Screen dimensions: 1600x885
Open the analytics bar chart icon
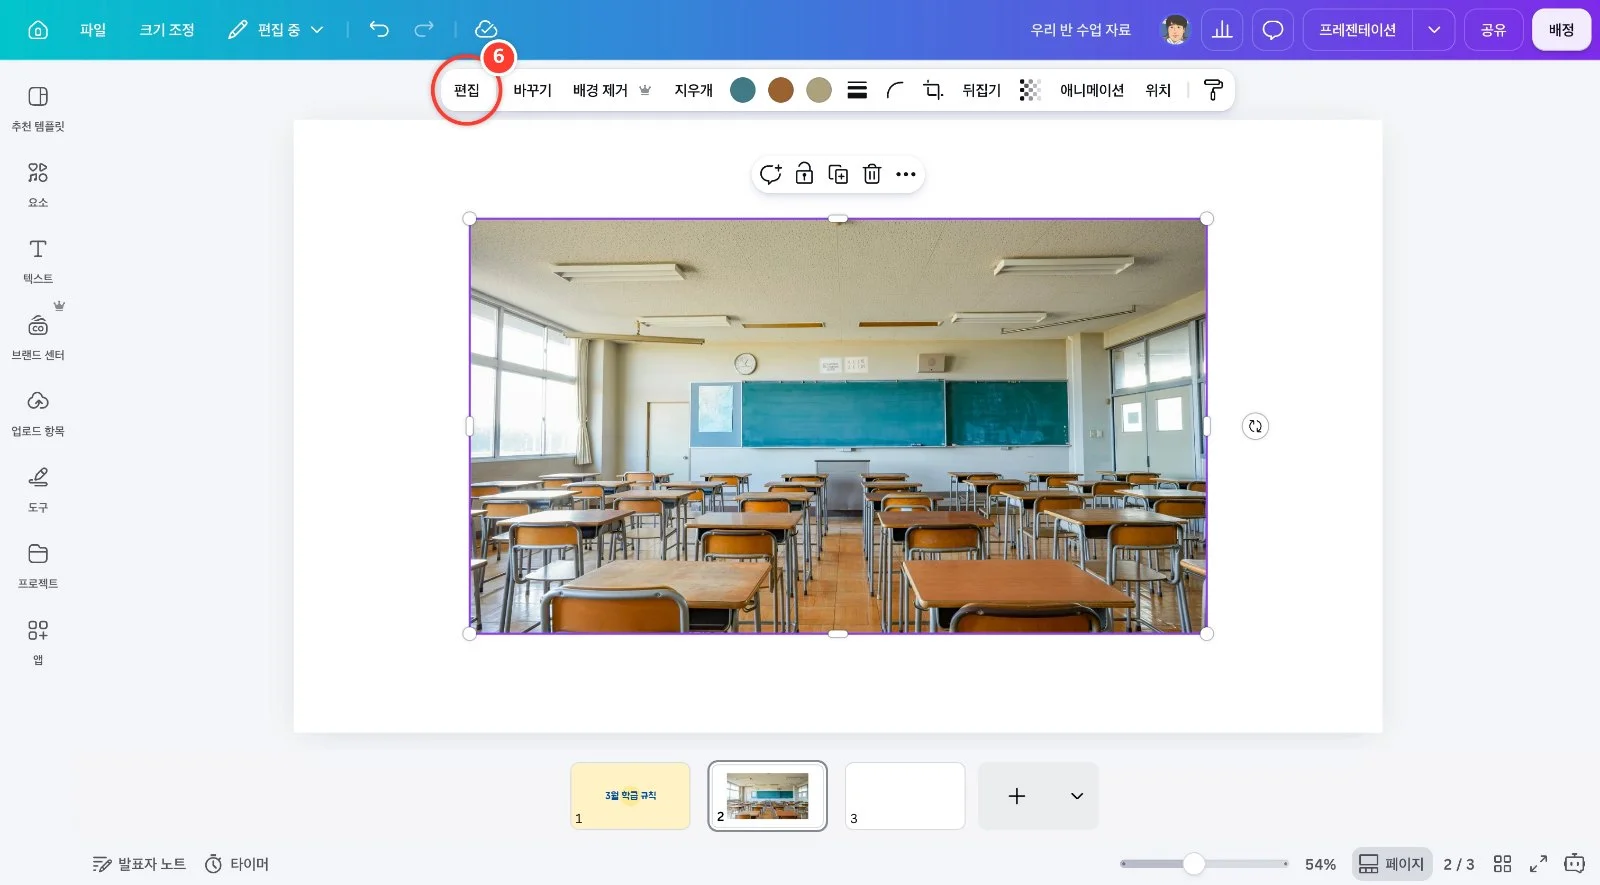[1222, 30]
